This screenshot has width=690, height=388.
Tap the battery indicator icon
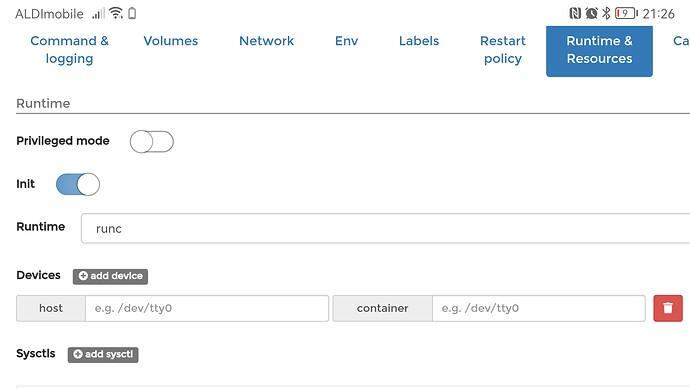(x=626, y=13)
